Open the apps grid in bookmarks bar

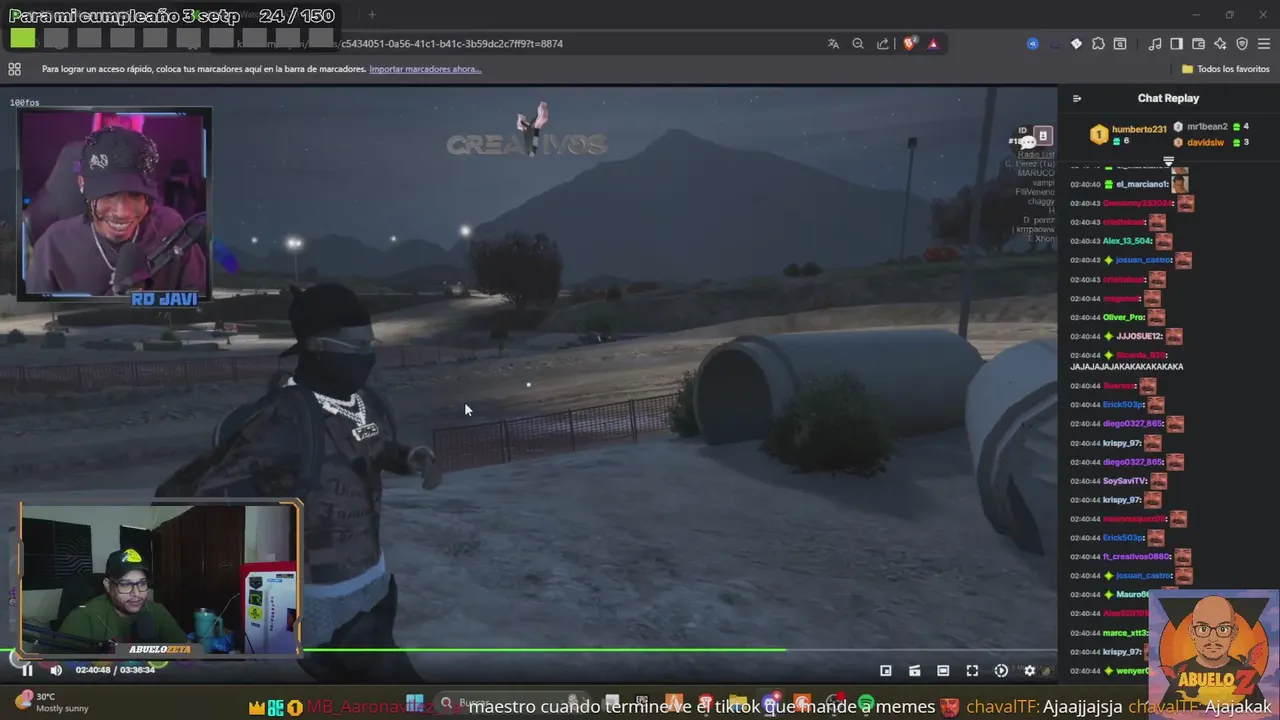14,69
